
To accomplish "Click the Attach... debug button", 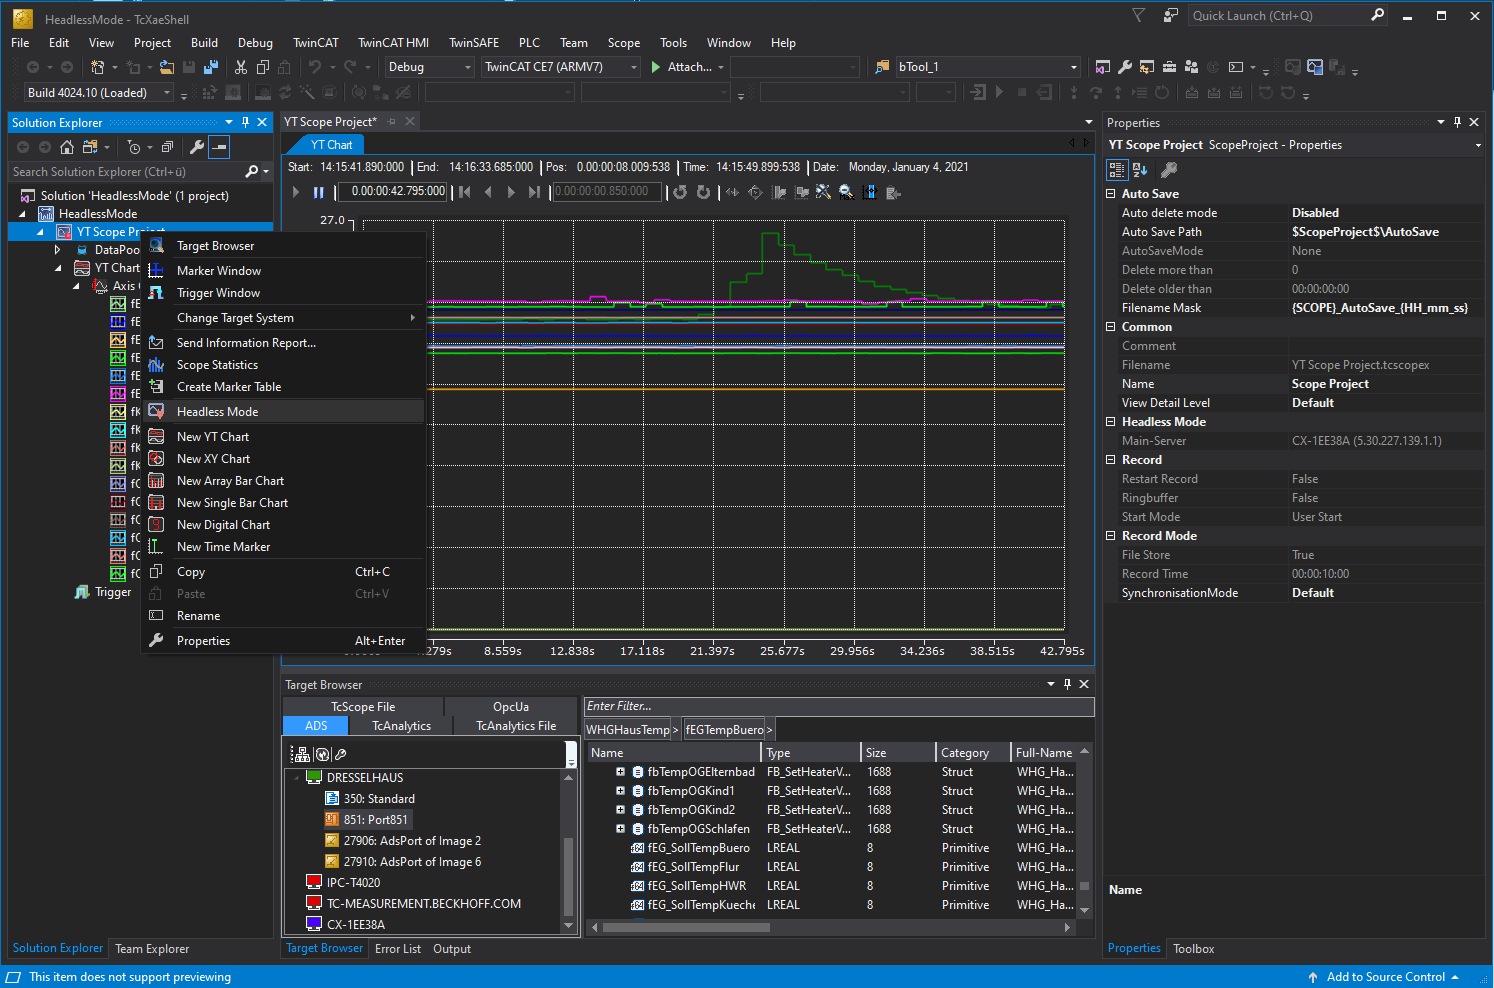I will tap(682, 67).
